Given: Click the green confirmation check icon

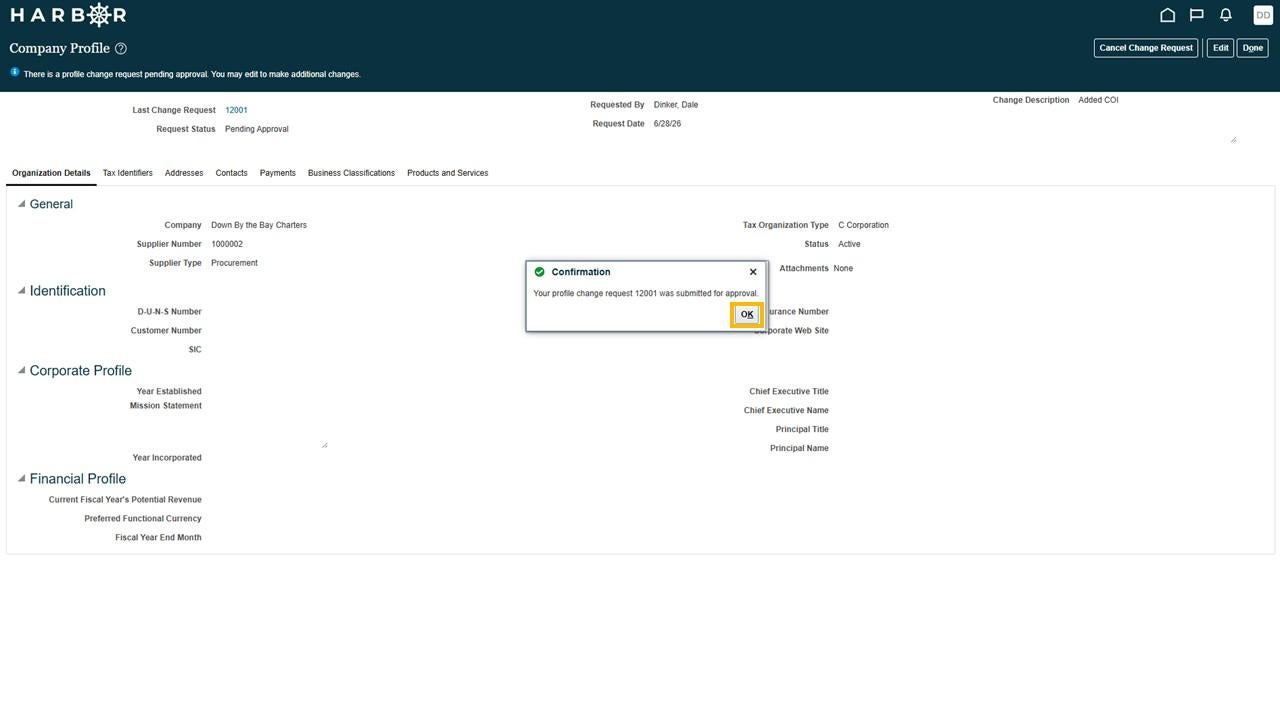Looking at the screenshot, I should (540, 272).
